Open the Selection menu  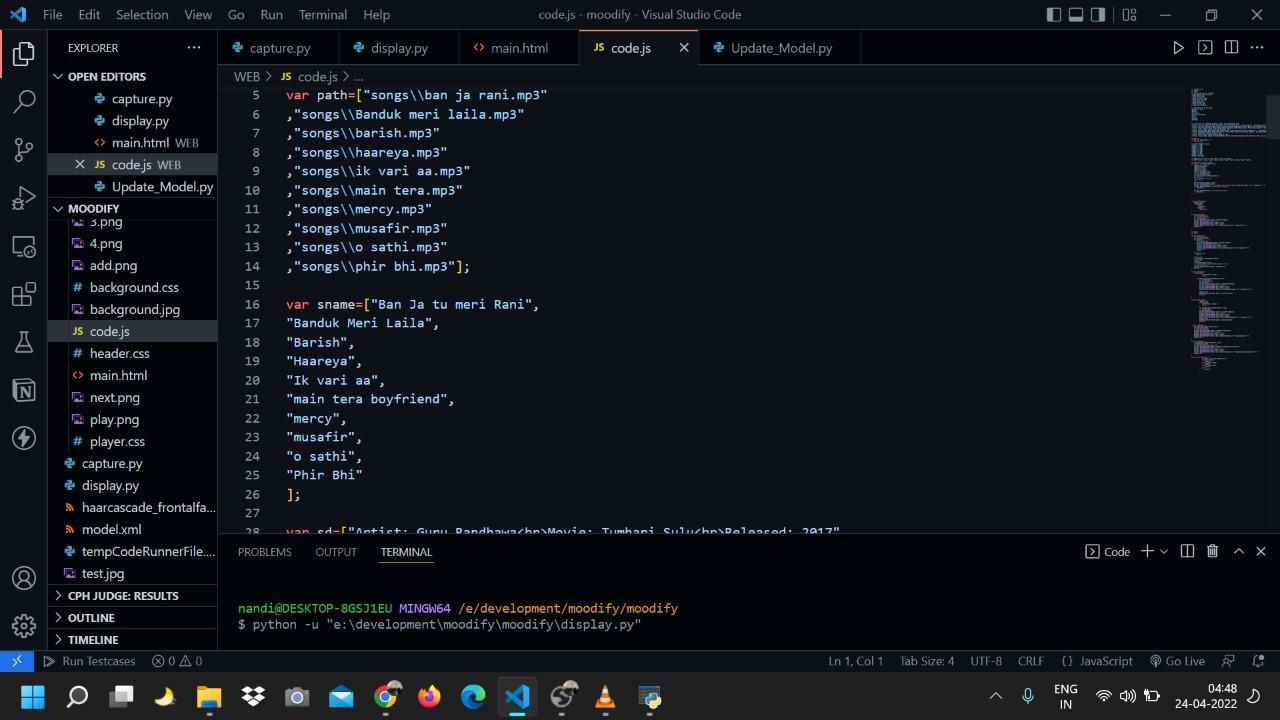142,15
